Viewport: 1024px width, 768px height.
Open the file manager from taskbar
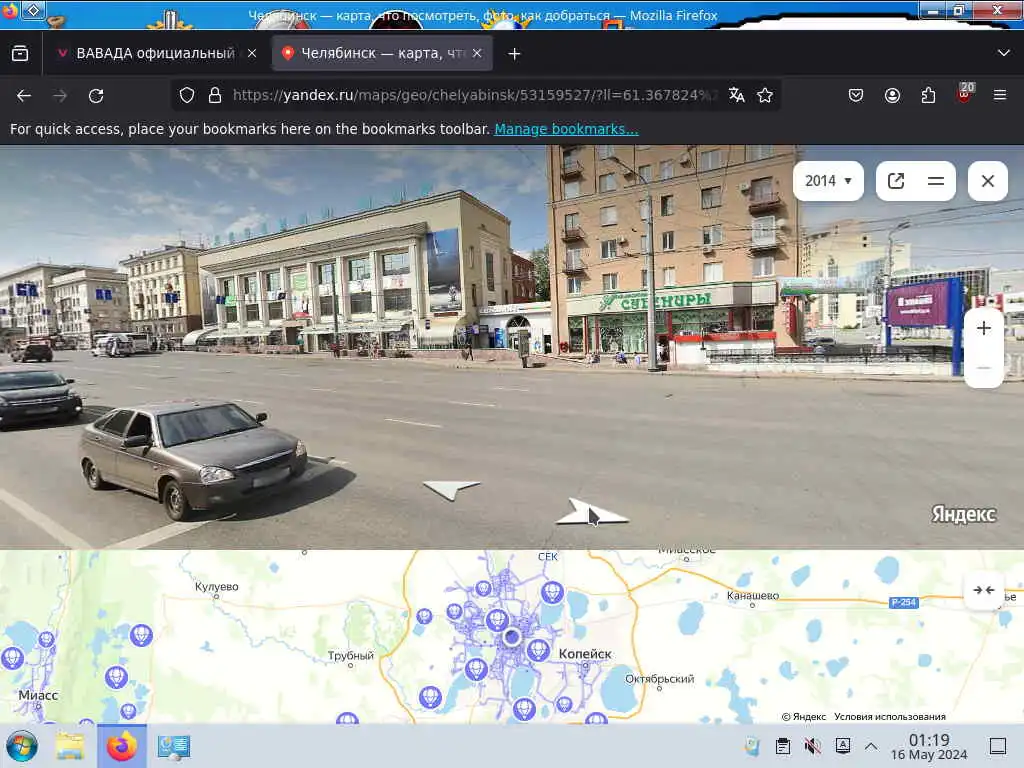click(x=70, y=746)
